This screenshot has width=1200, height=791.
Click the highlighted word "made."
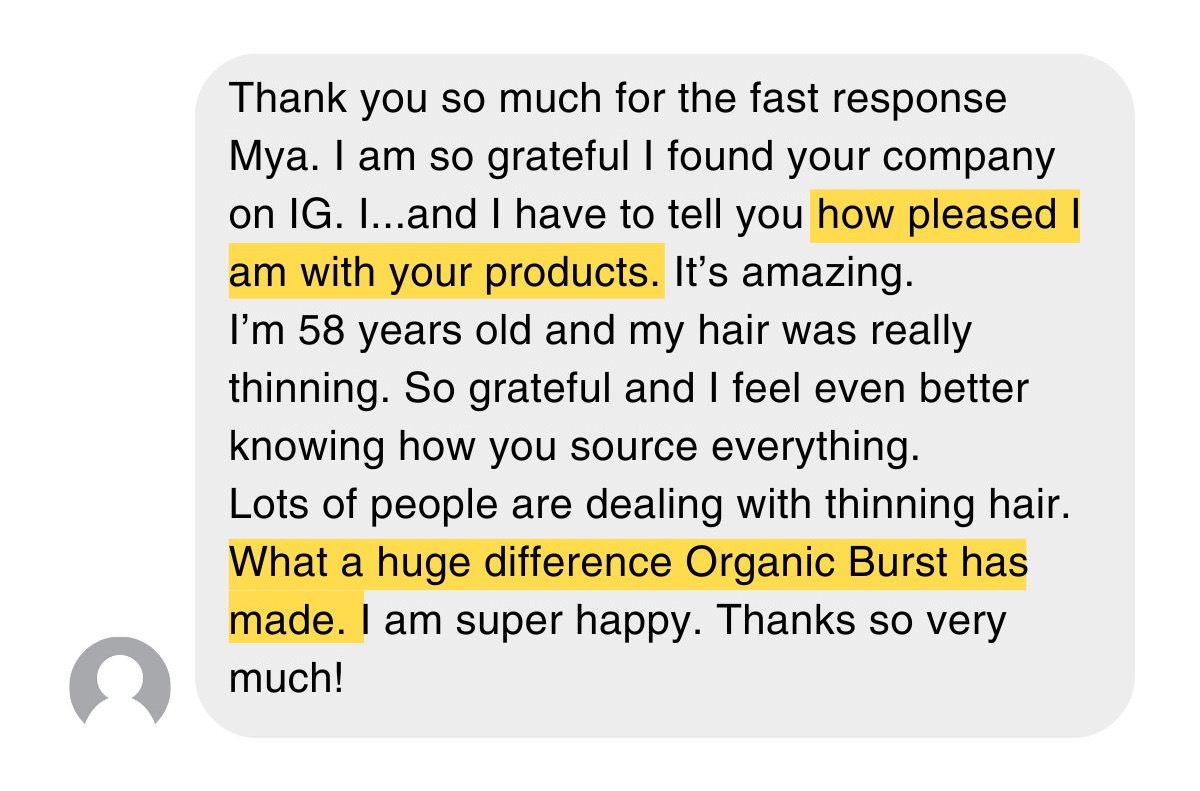pos(296,620)
